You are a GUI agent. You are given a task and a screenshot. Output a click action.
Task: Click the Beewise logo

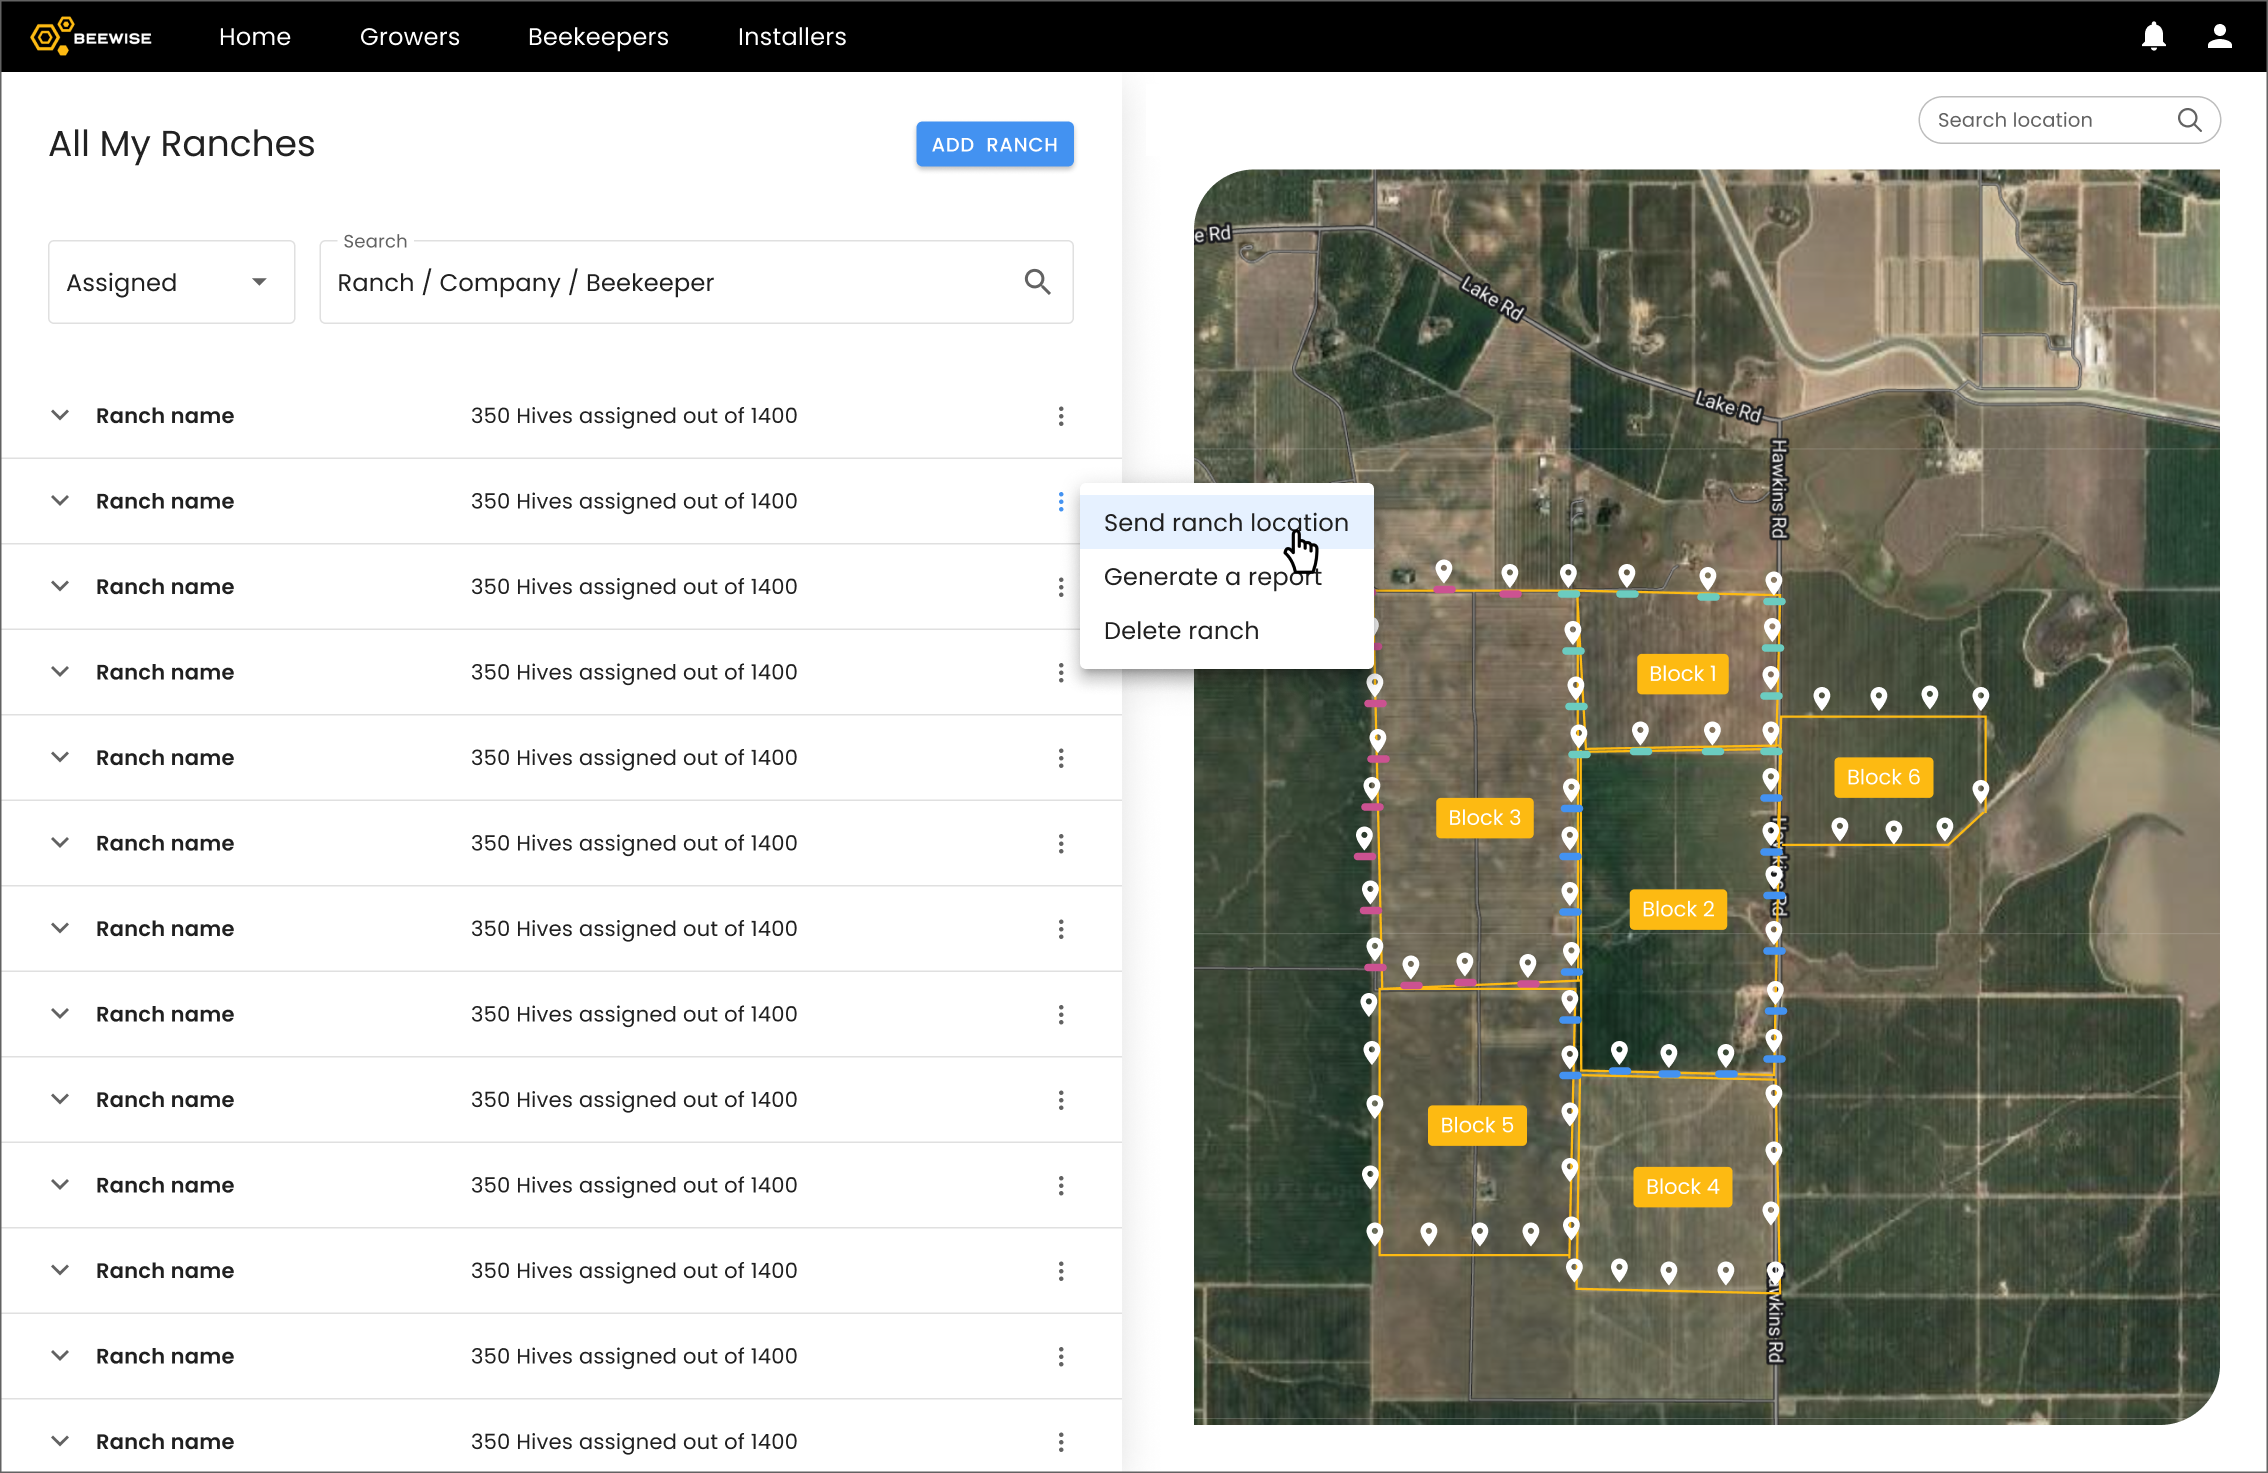(92, 37)
